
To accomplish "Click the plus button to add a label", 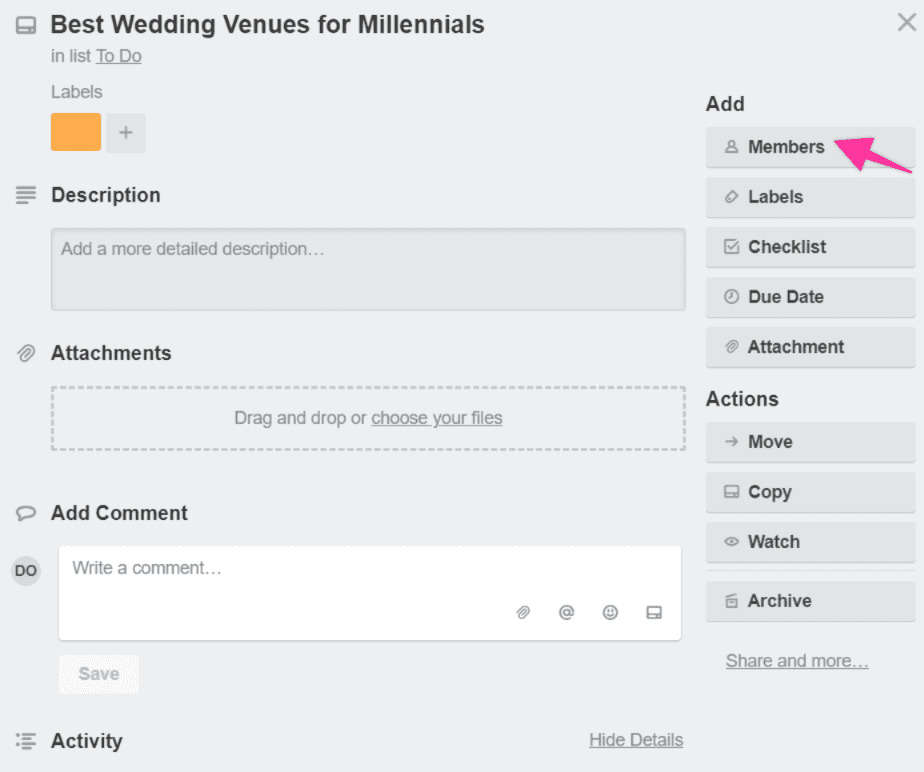I will (126, 133).
